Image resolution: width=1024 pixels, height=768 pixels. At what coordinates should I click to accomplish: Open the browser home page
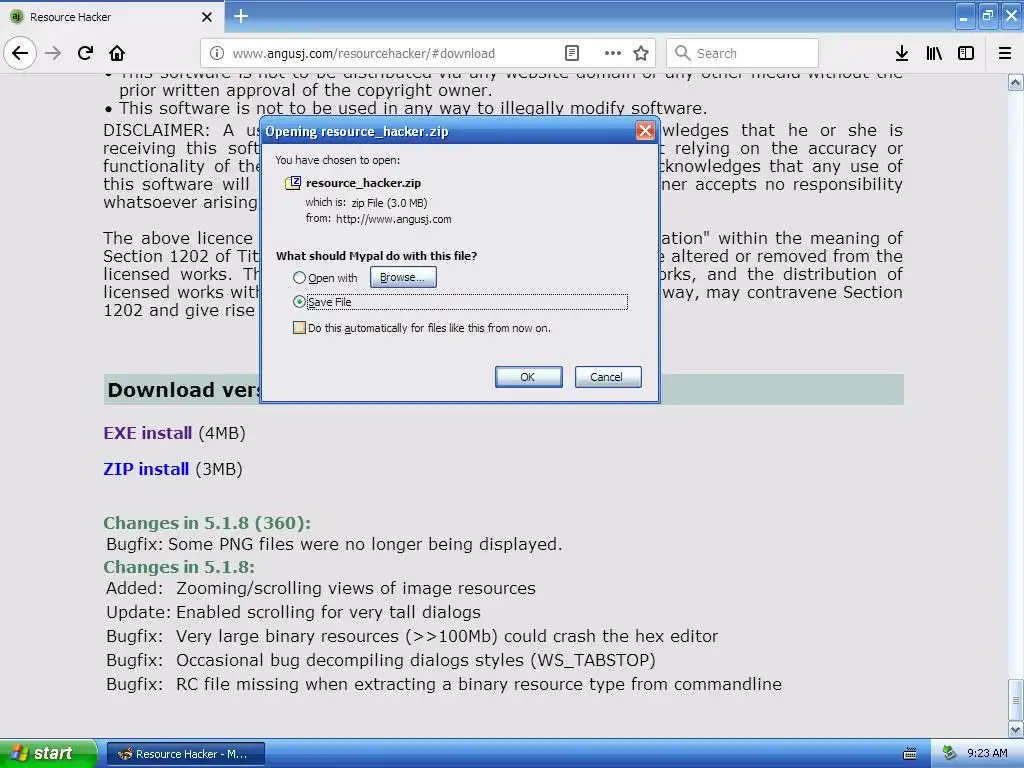[117, 53]
